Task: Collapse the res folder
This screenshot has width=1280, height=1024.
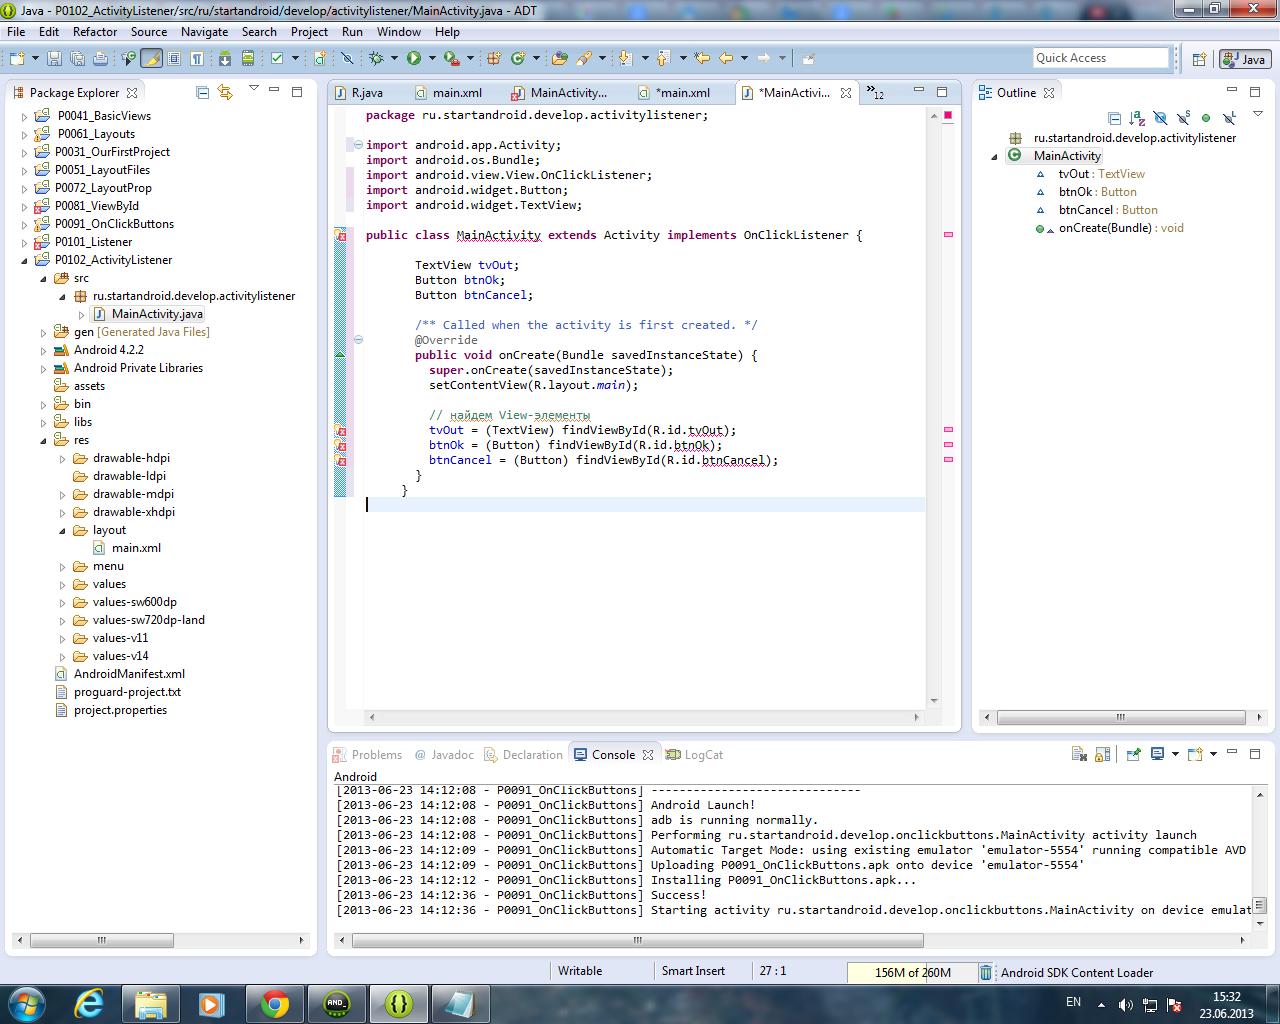Action: [44, 440]
